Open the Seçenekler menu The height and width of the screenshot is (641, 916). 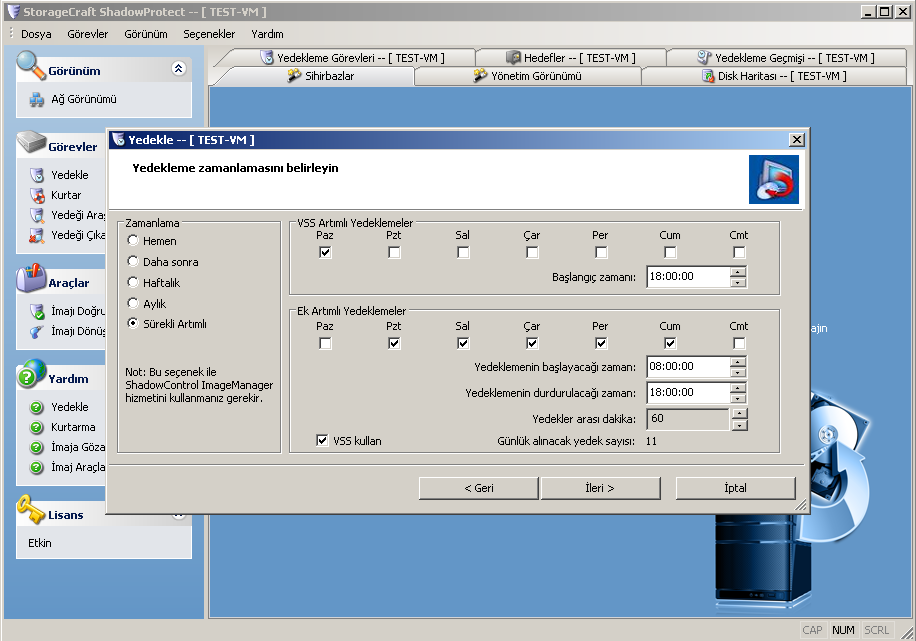209,34
